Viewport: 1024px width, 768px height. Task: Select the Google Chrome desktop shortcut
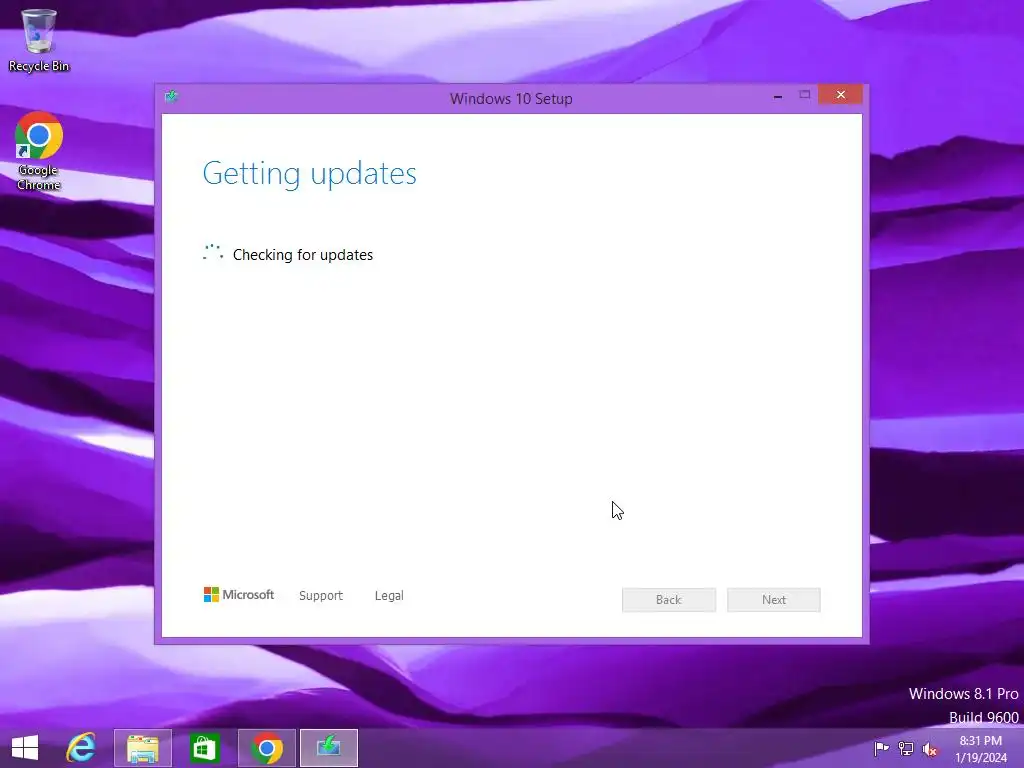(x=39, y=152)
